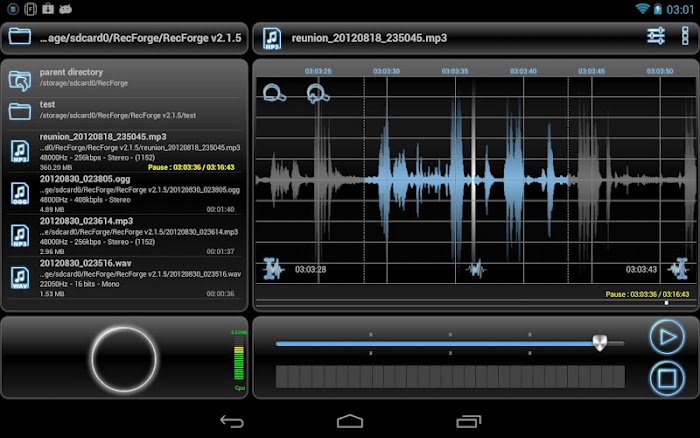This screenshot has height=438, width=700.
Task: Stop playback with the stop button
Action: click(667, 379)
